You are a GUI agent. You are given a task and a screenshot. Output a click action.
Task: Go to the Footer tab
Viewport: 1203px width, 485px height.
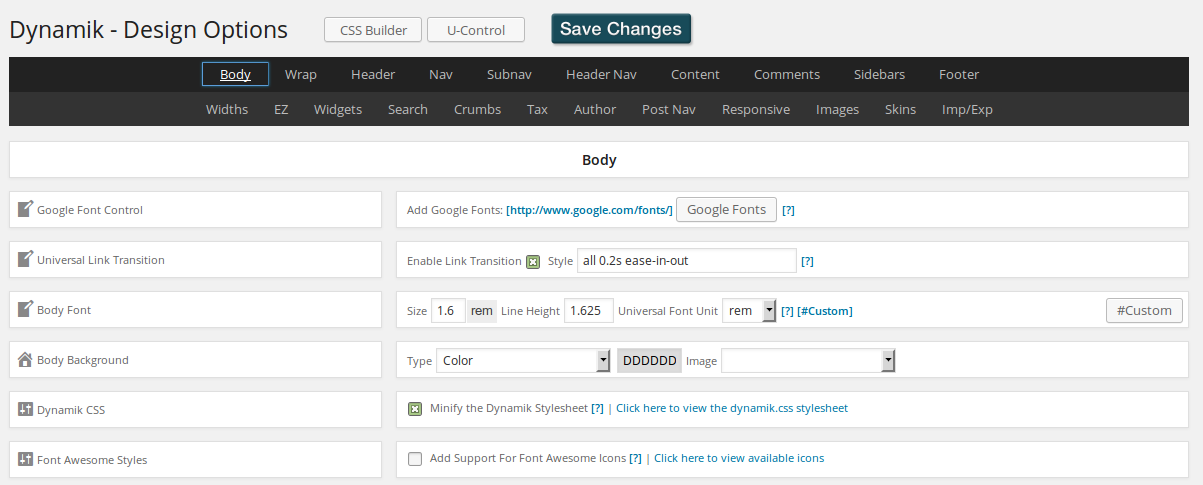click(x=959, y=74)
